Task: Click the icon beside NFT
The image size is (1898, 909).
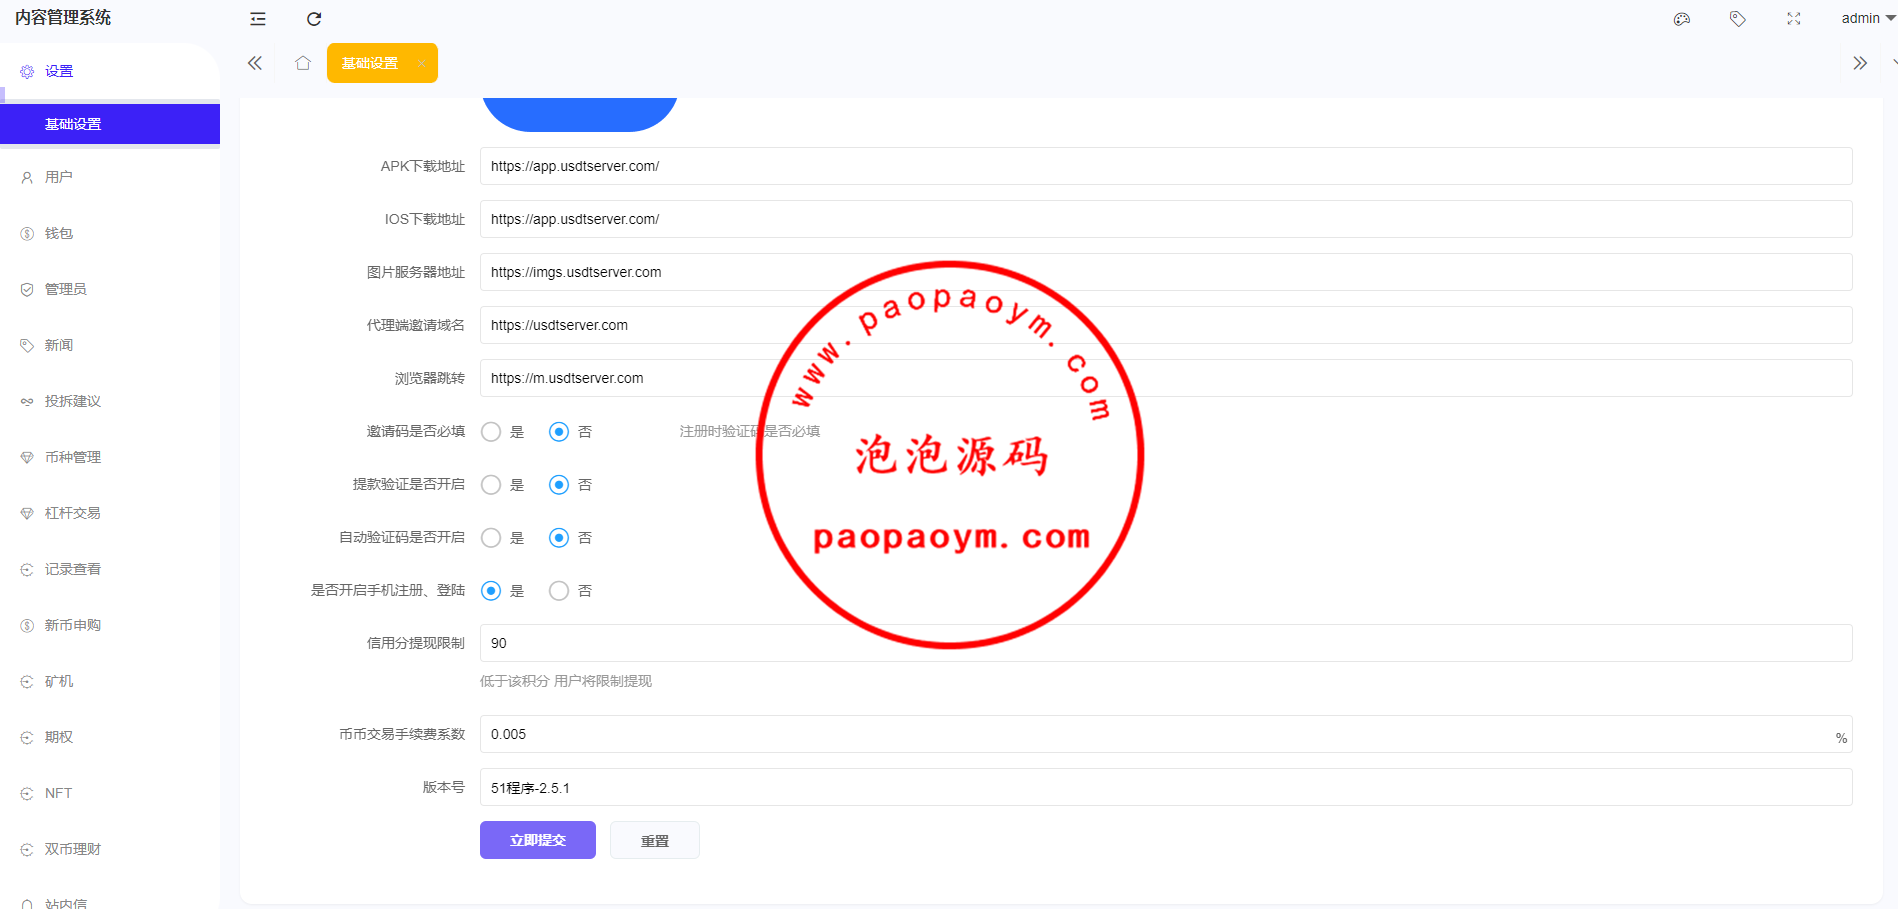Action: 27,794
